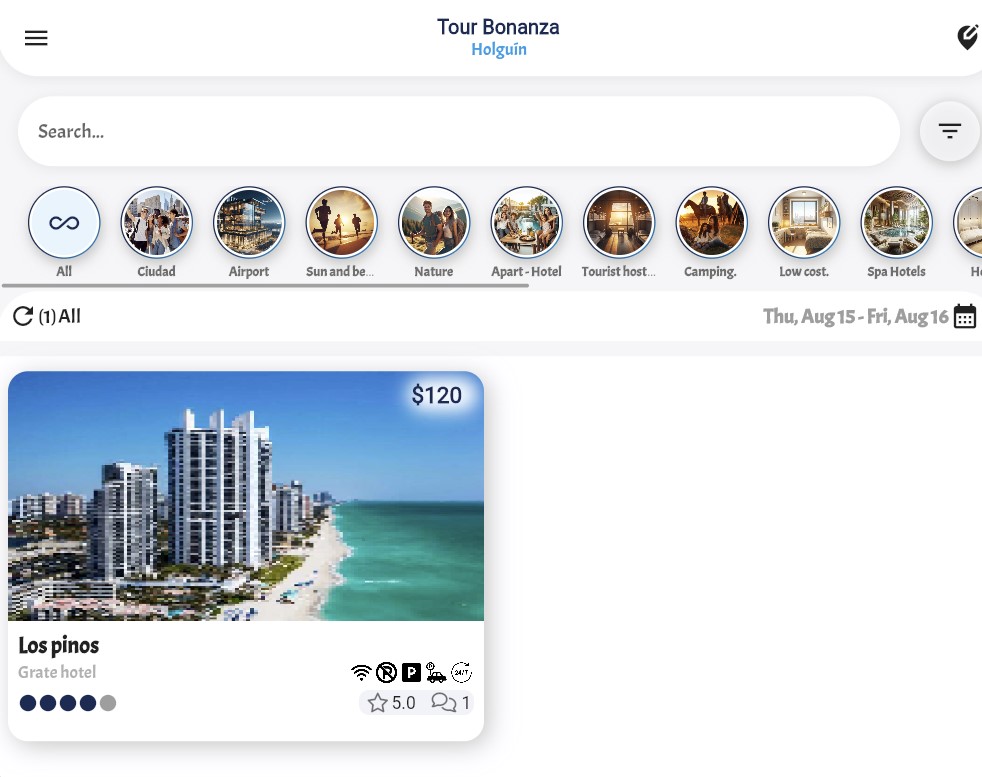Focus the Search input field
982x777 pixels.
[x=458, y=131]
